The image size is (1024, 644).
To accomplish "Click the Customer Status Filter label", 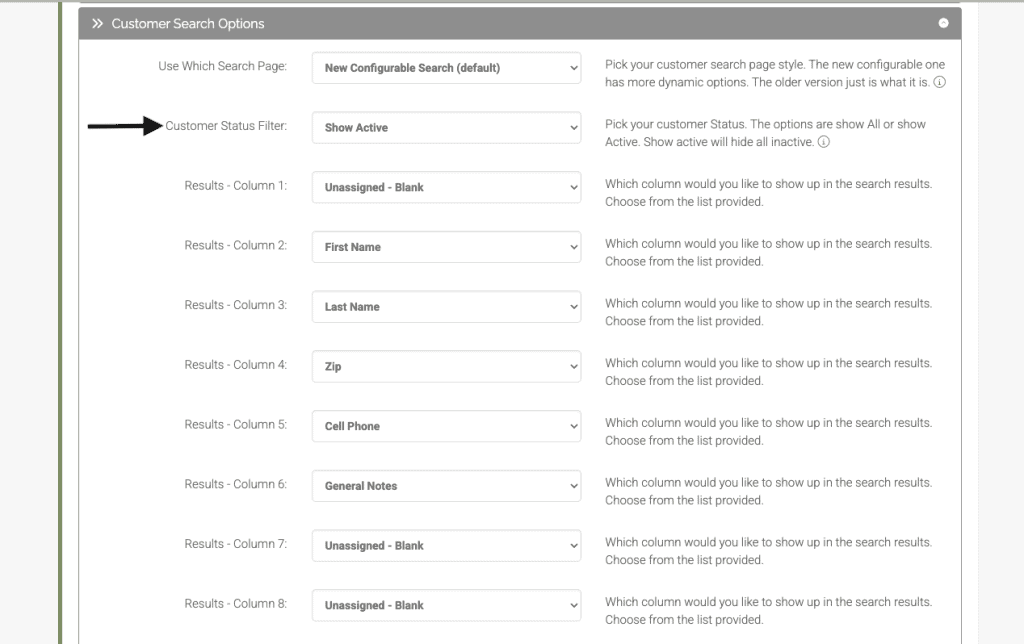I will coord(226,126).
